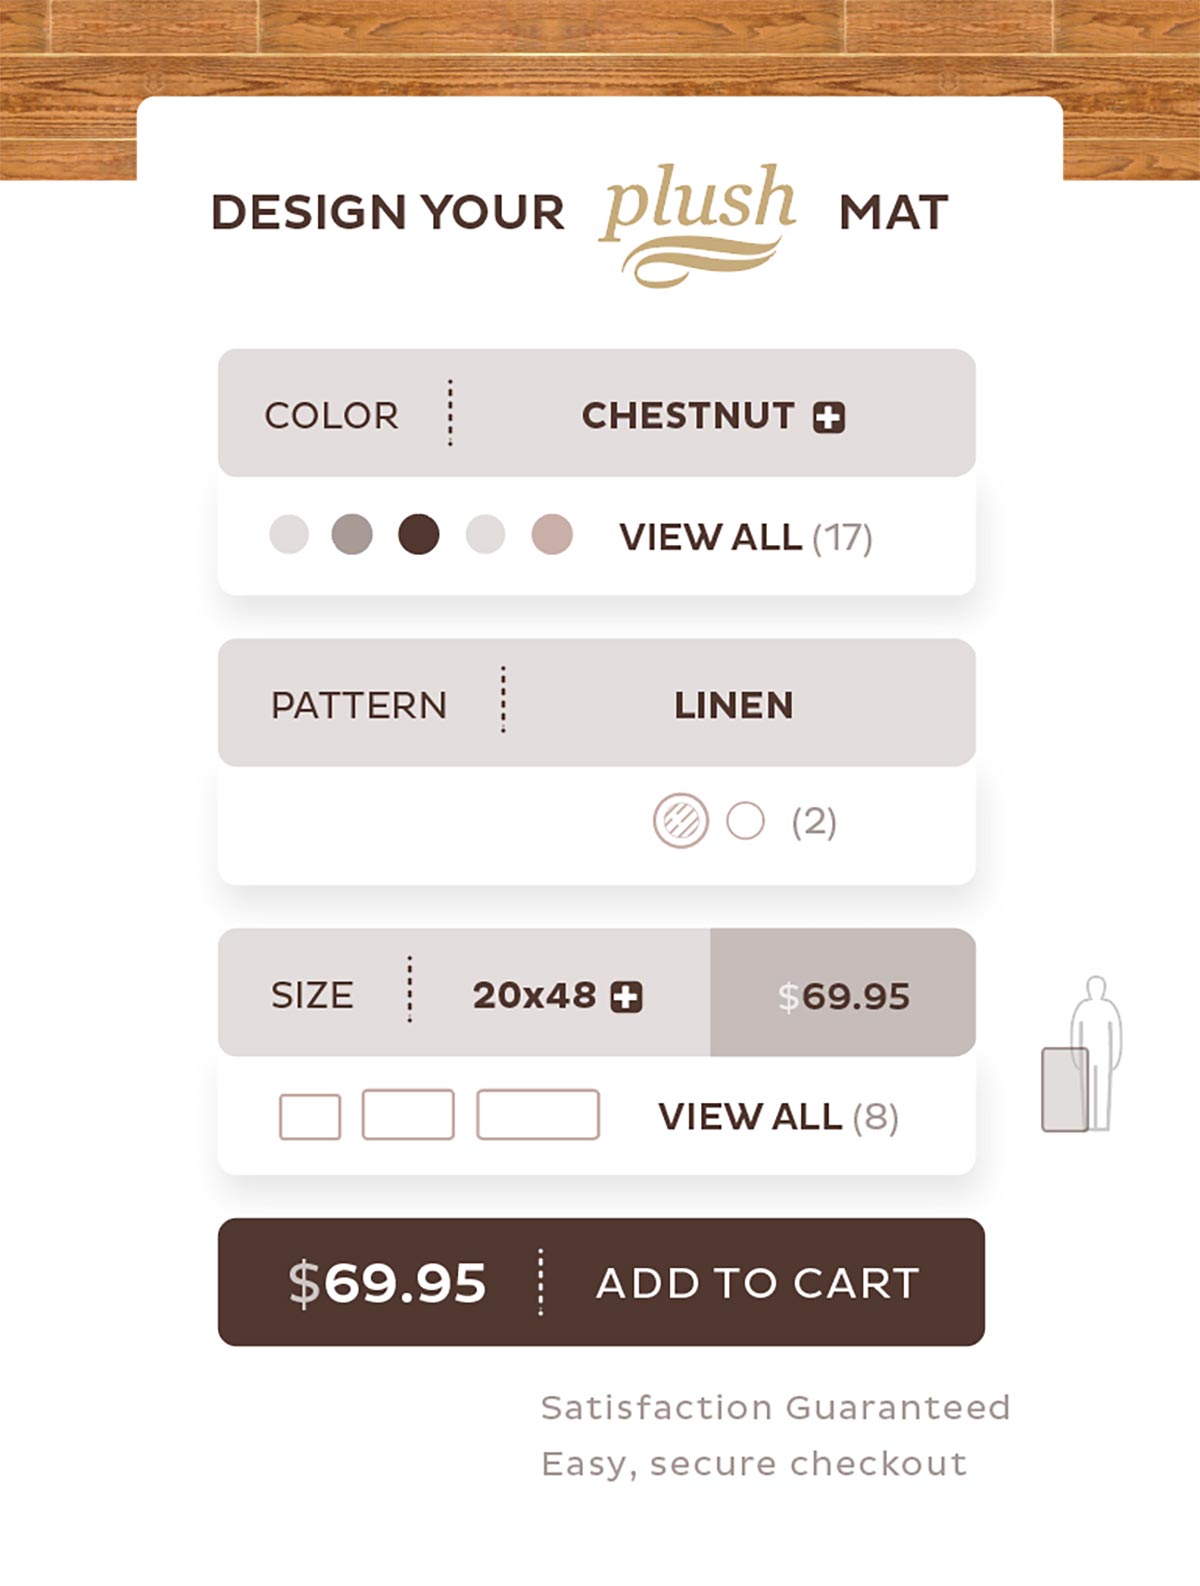1200x1586 pixels.
Task: Select the plain empty pattern circle
Action: point(745,821)
